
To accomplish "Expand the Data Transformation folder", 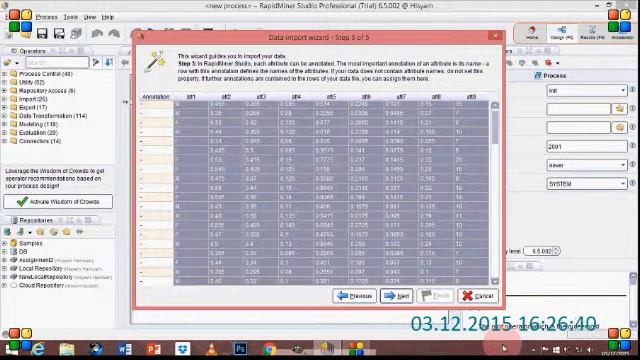I will (x=4, y=116).
